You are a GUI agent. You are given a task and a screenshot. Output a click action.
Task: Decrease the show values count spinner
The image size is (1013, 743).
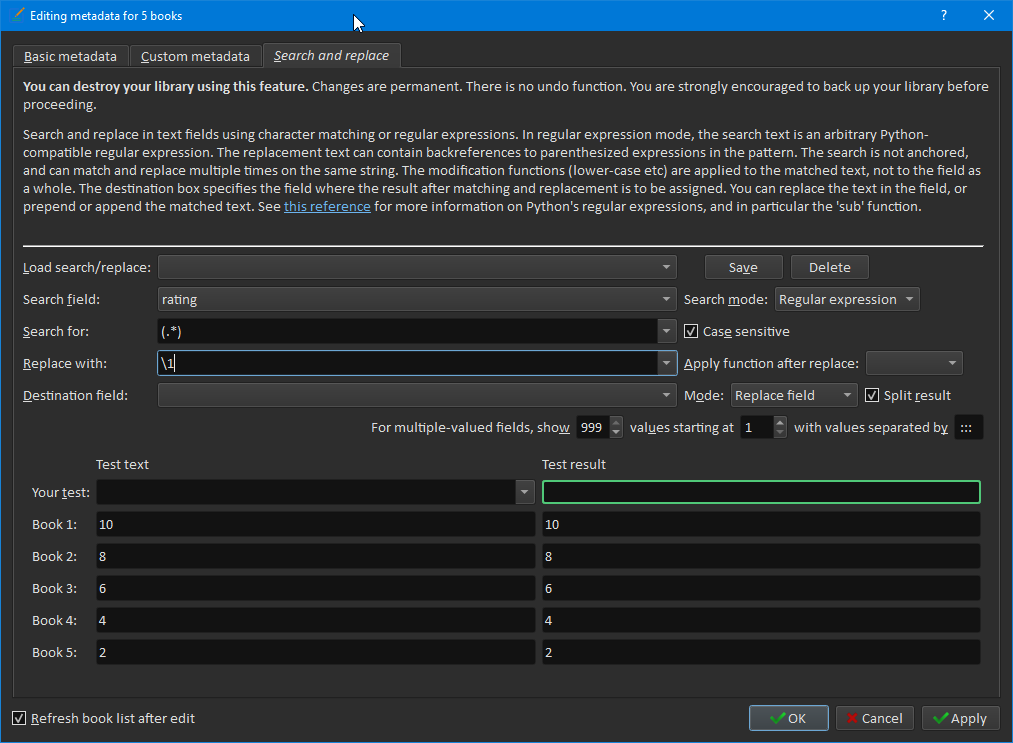(616, 434)
